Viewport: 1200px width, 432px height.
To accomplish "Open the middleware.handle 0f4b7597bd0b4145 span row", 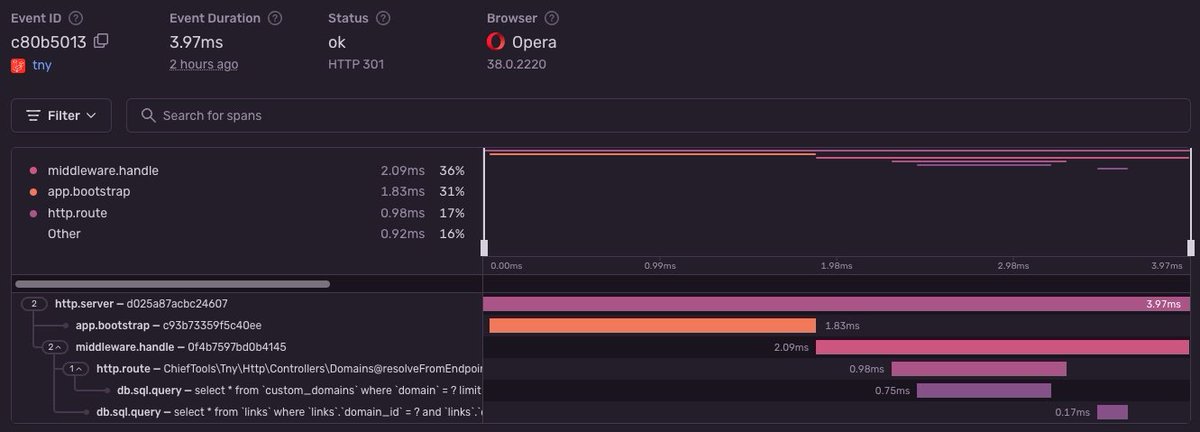I will click(x=600, y=347).
